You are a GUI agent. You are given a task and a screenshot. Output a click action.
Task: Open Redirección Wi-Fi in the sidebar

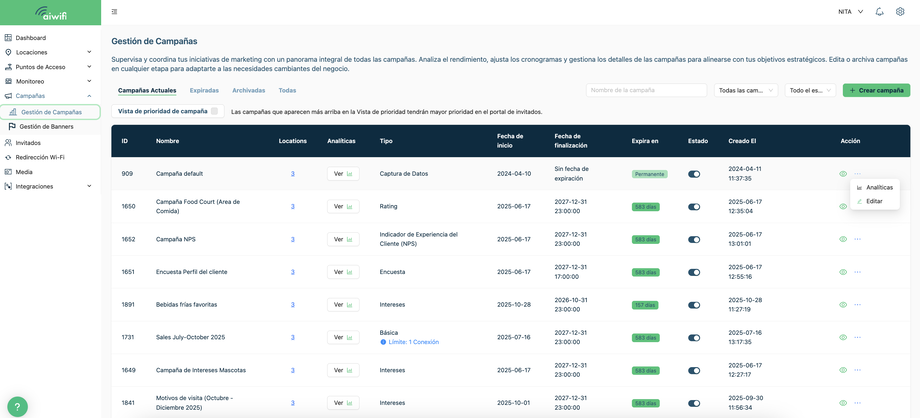[40, 157]
